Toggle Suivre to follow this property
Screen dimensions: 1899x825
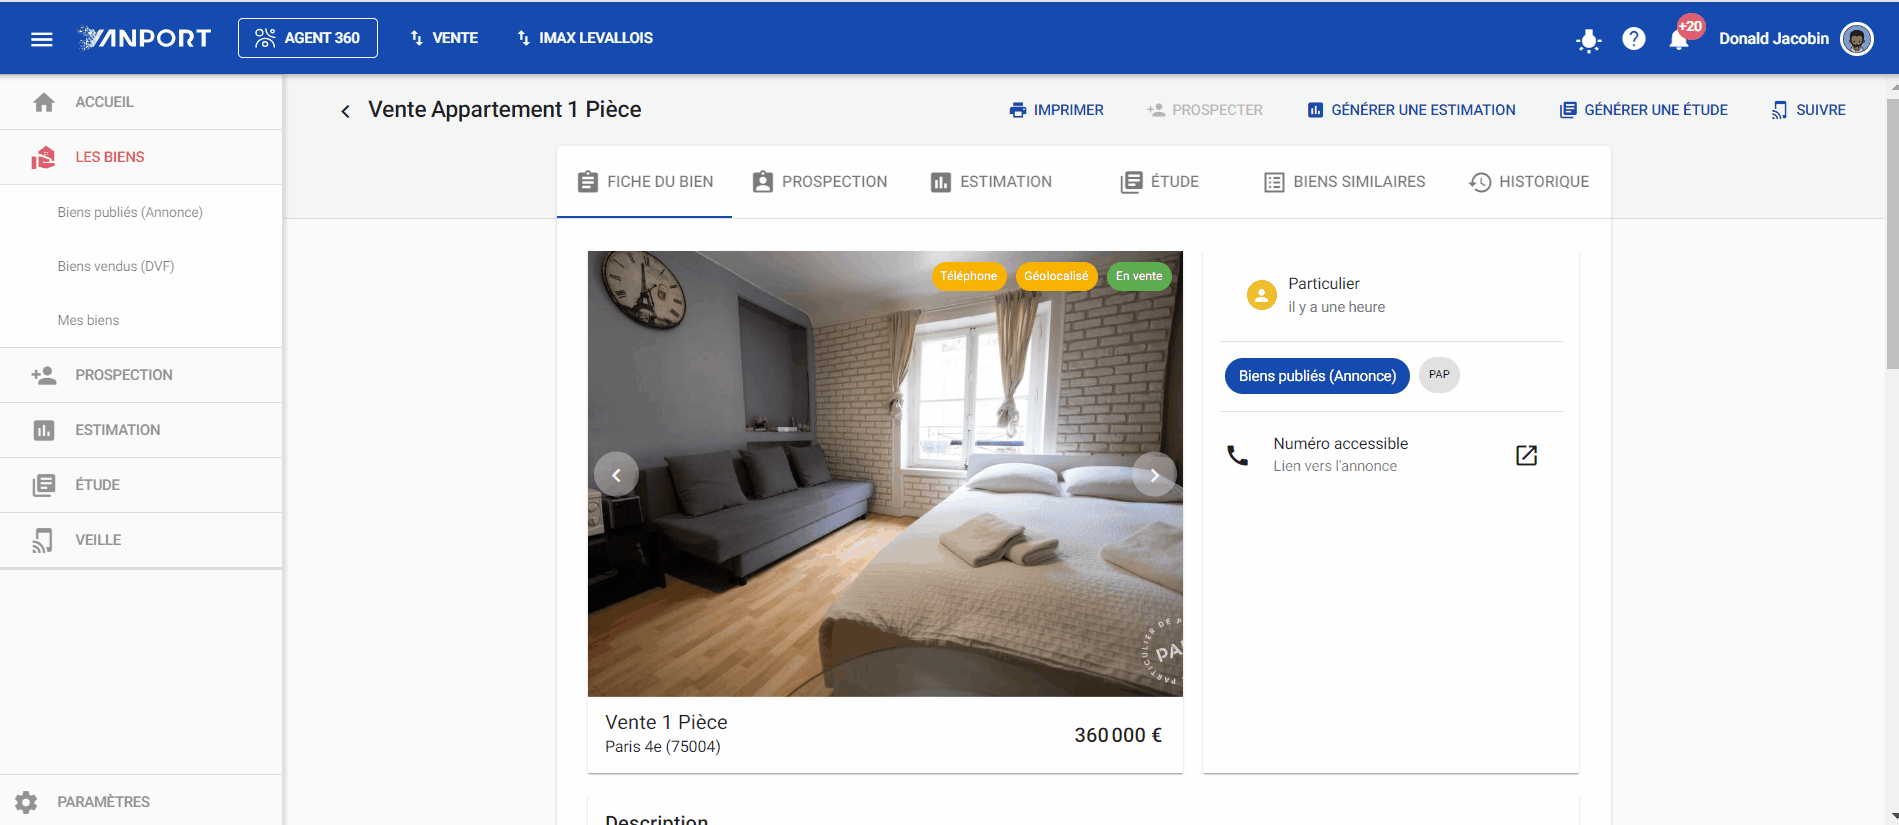coord(1808,110)
